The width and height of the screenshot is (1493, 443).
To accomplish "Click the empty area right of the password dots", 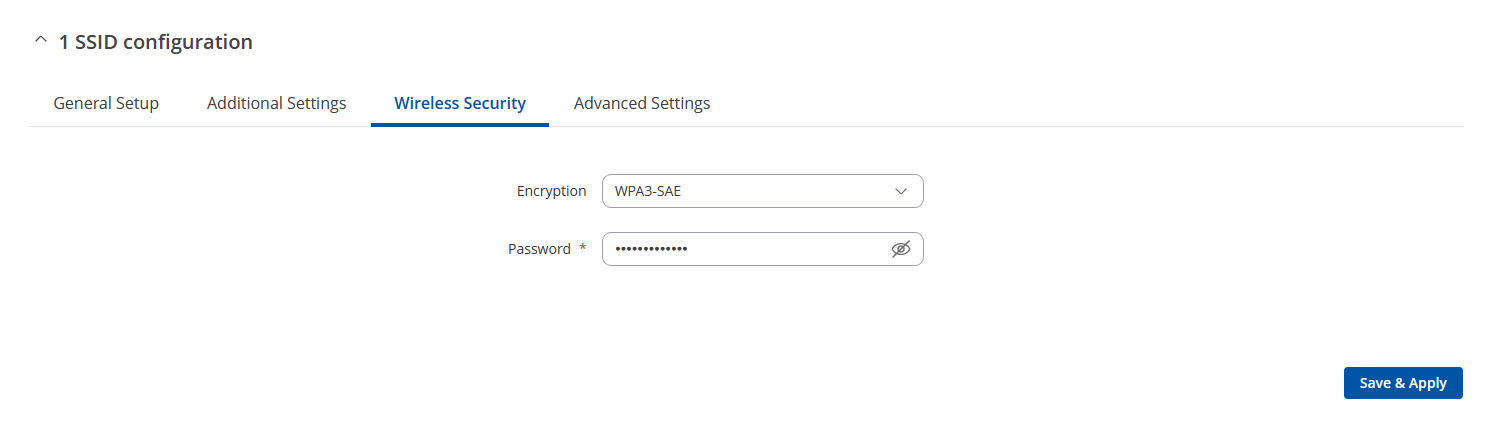I will tap(788, 249).
